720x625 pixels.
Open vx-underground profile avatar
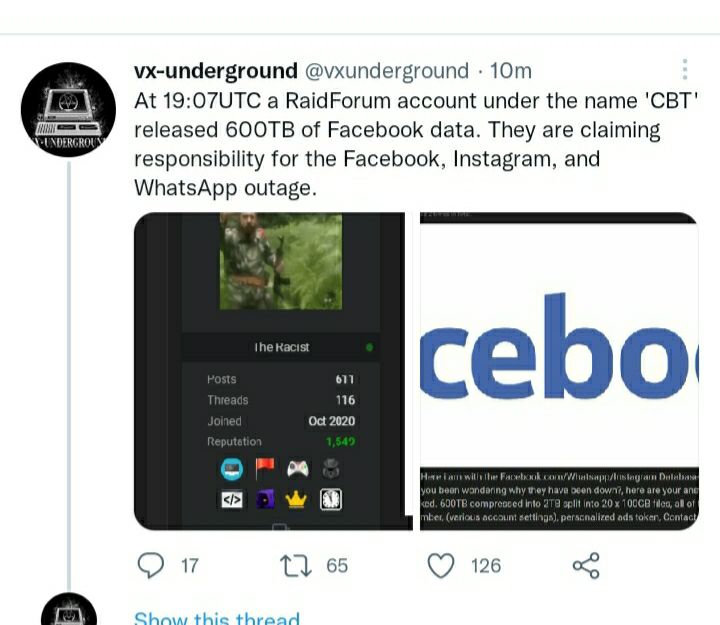[68, 110]
